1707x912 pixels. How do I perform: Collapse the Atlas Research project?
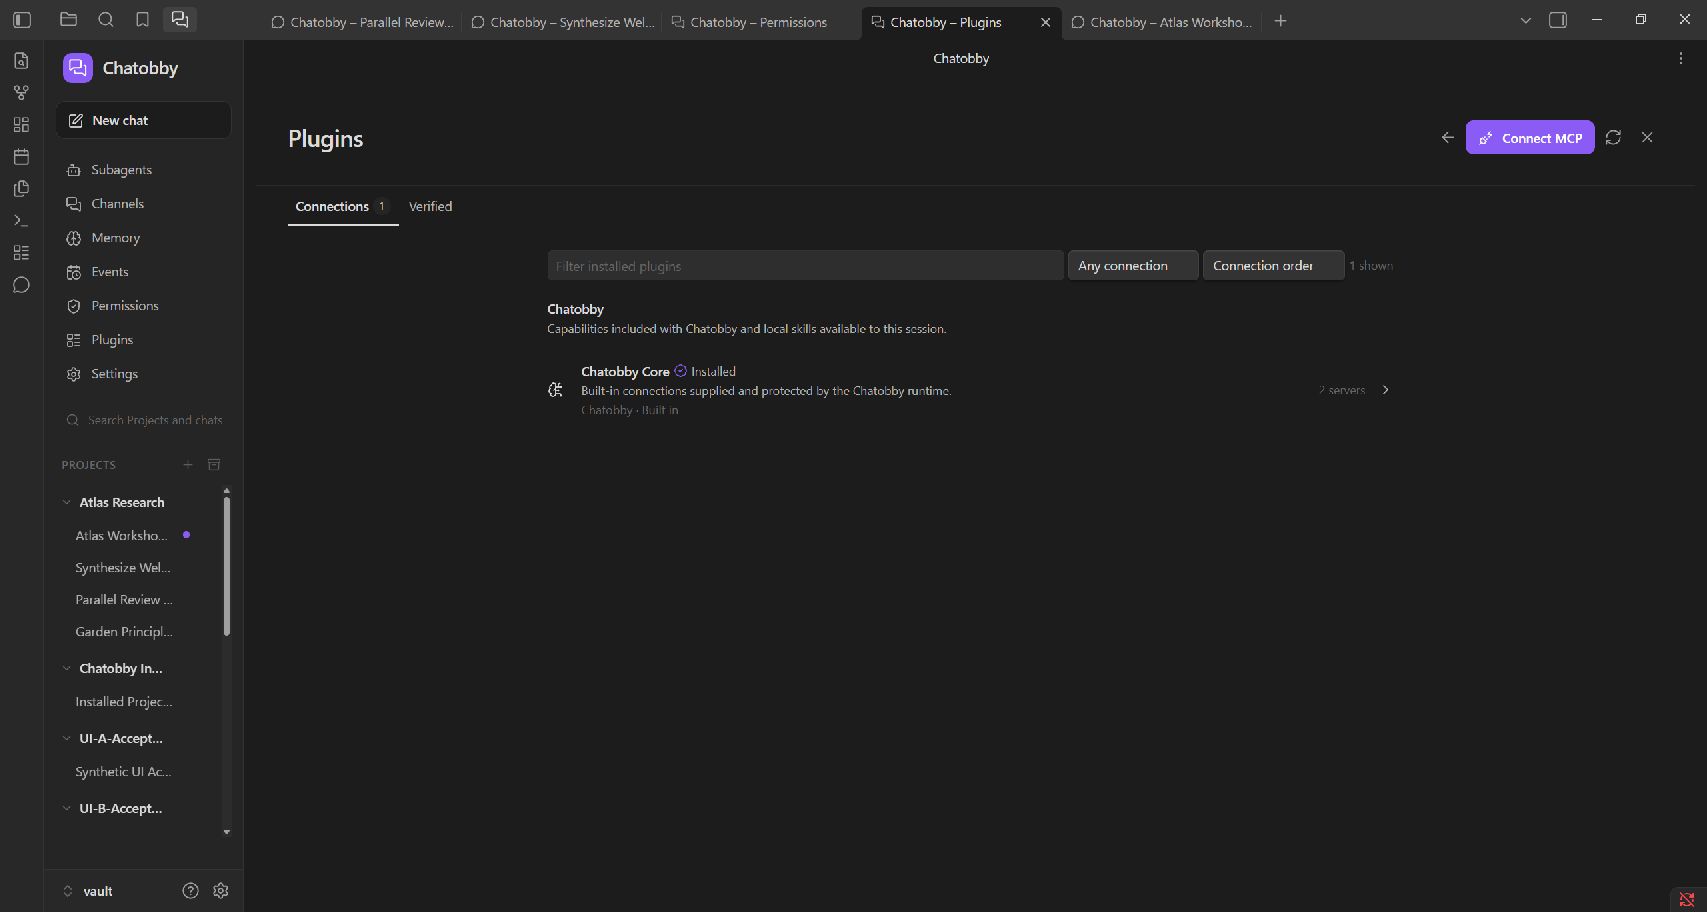[x=67, y=502]
